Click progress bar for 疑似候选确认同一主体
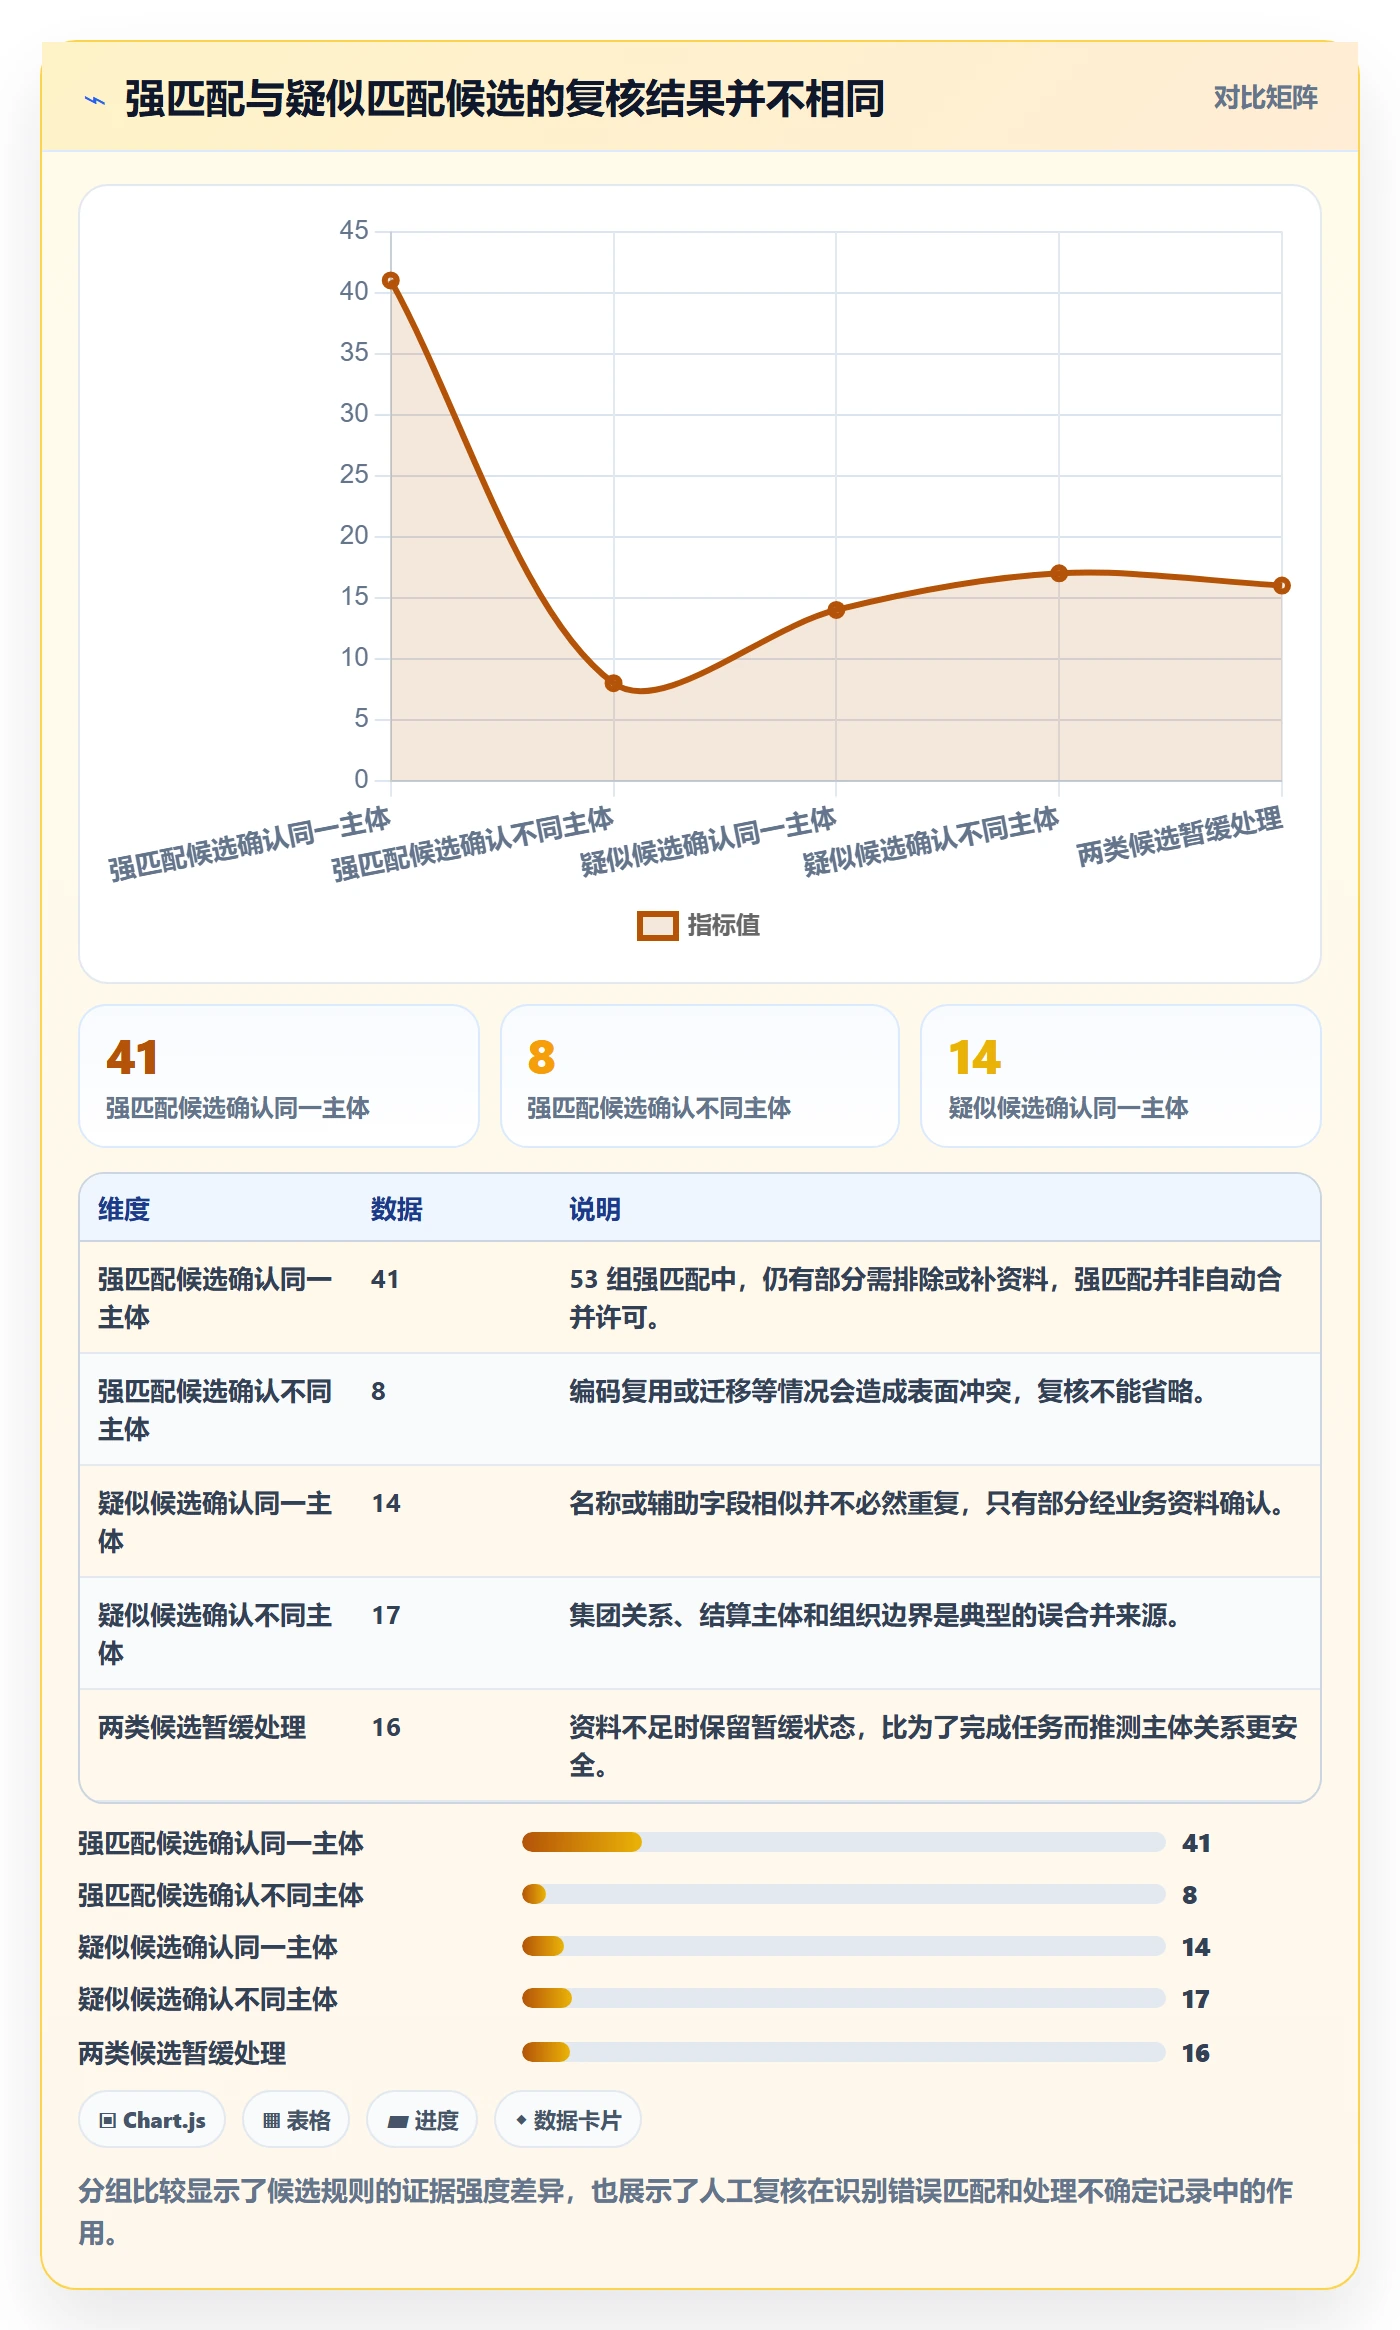The image size is (1400, 2330). tap(844, 1946)
